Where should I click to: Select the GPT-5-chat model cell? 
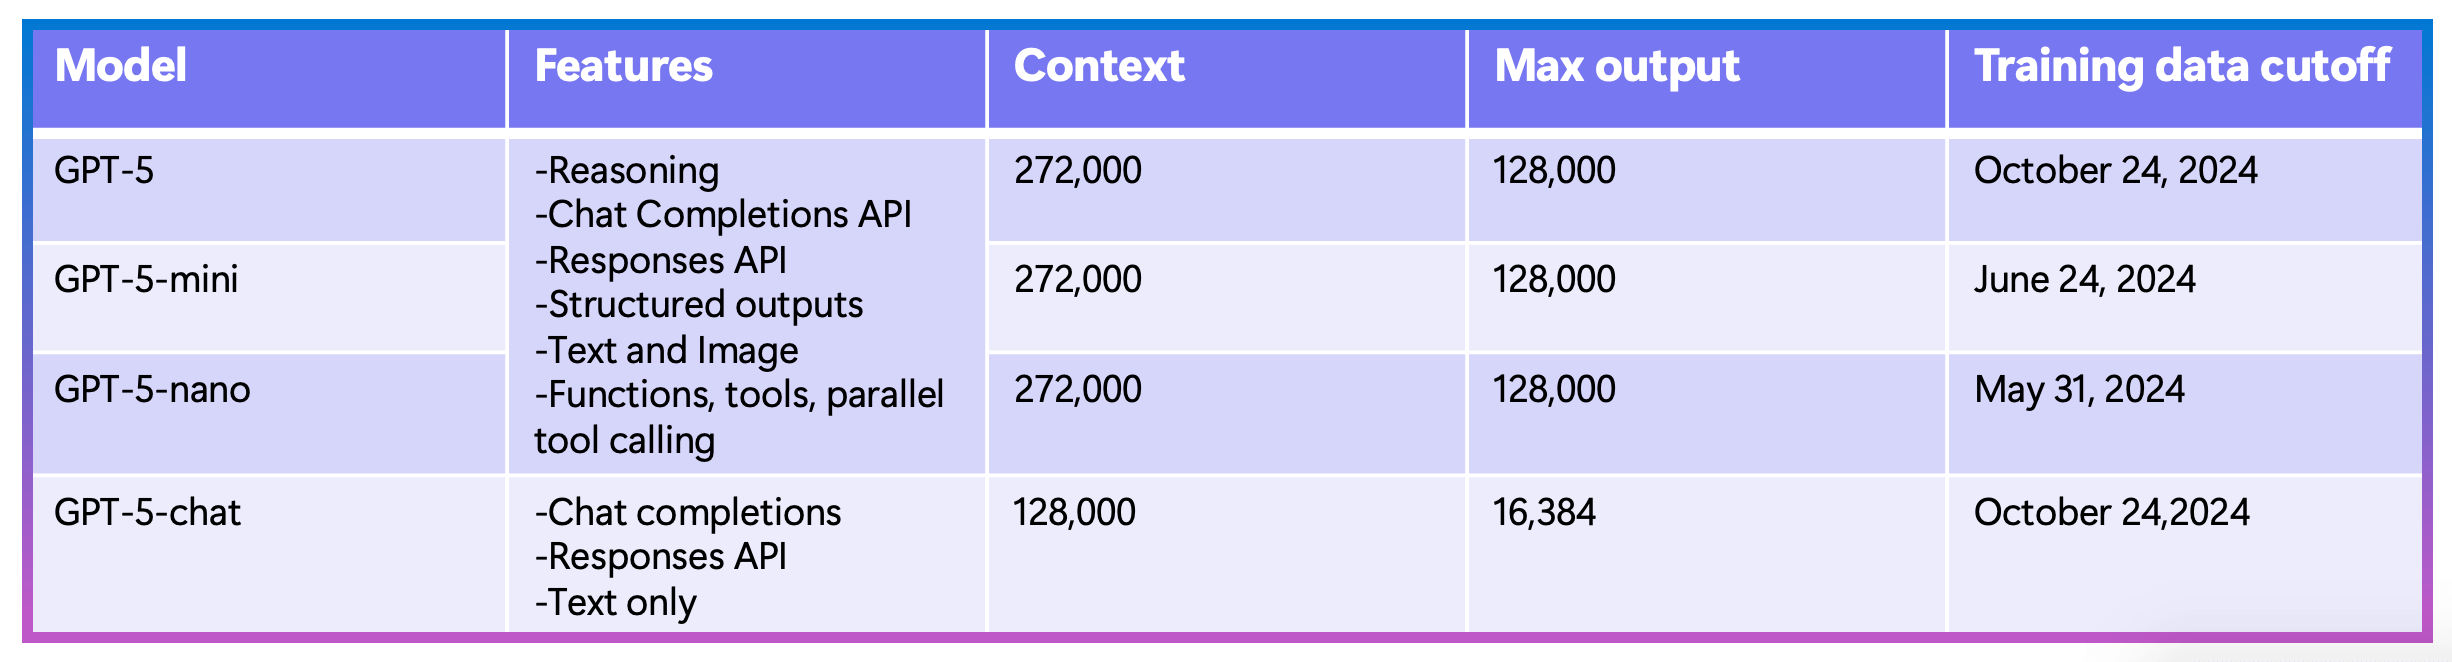point(148,513)
